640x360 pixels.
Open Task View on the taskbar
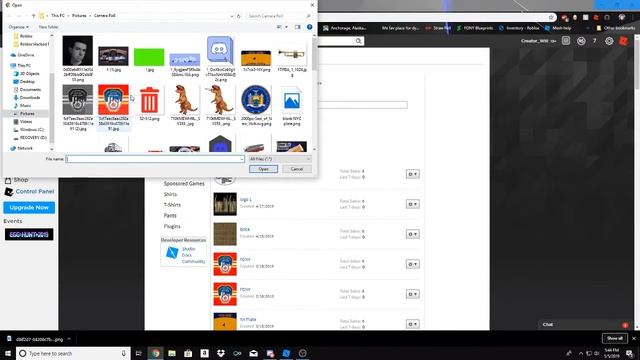coord(138,353)
